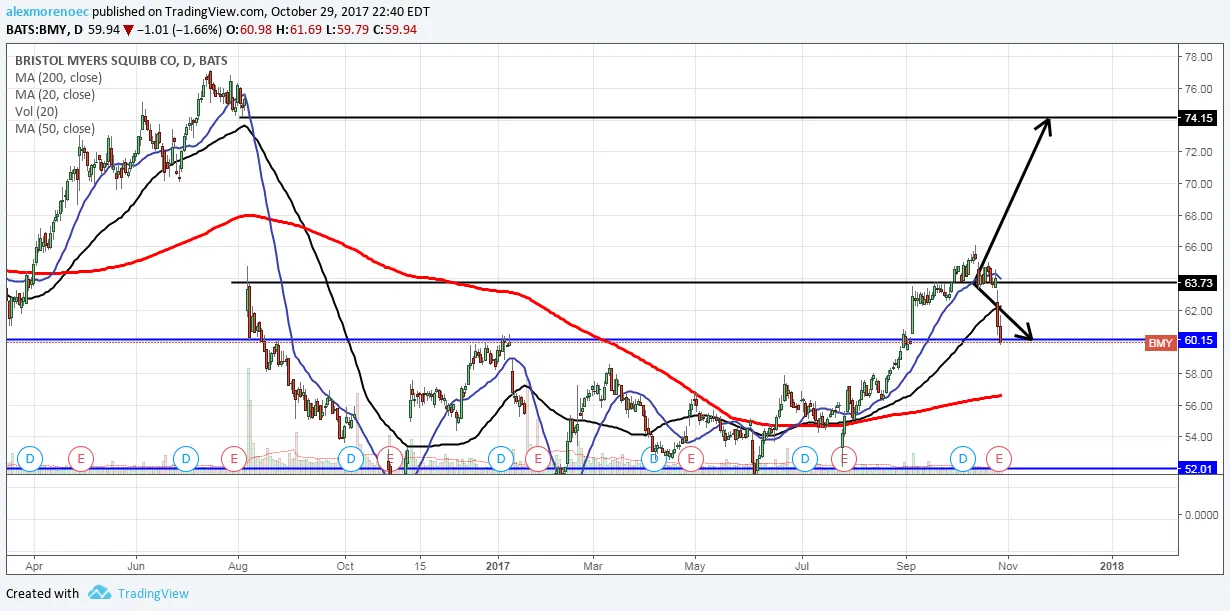Screen dimensions: 1230x611
Task: Open the dividend marker in April 2017
Action: tap(654, 459)
